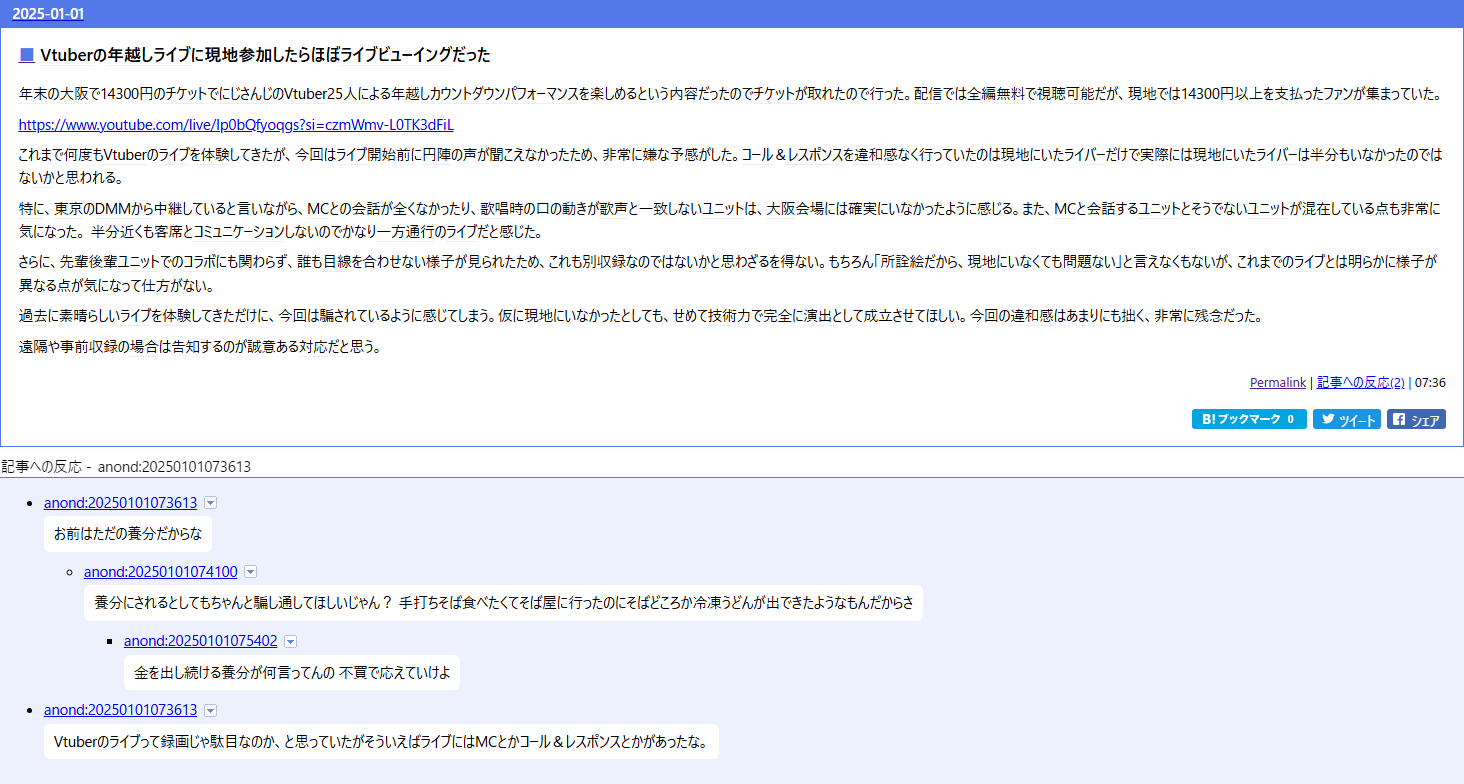
Task: Click the article title Vtuberの年越しライブ
Action: (265, 55)
